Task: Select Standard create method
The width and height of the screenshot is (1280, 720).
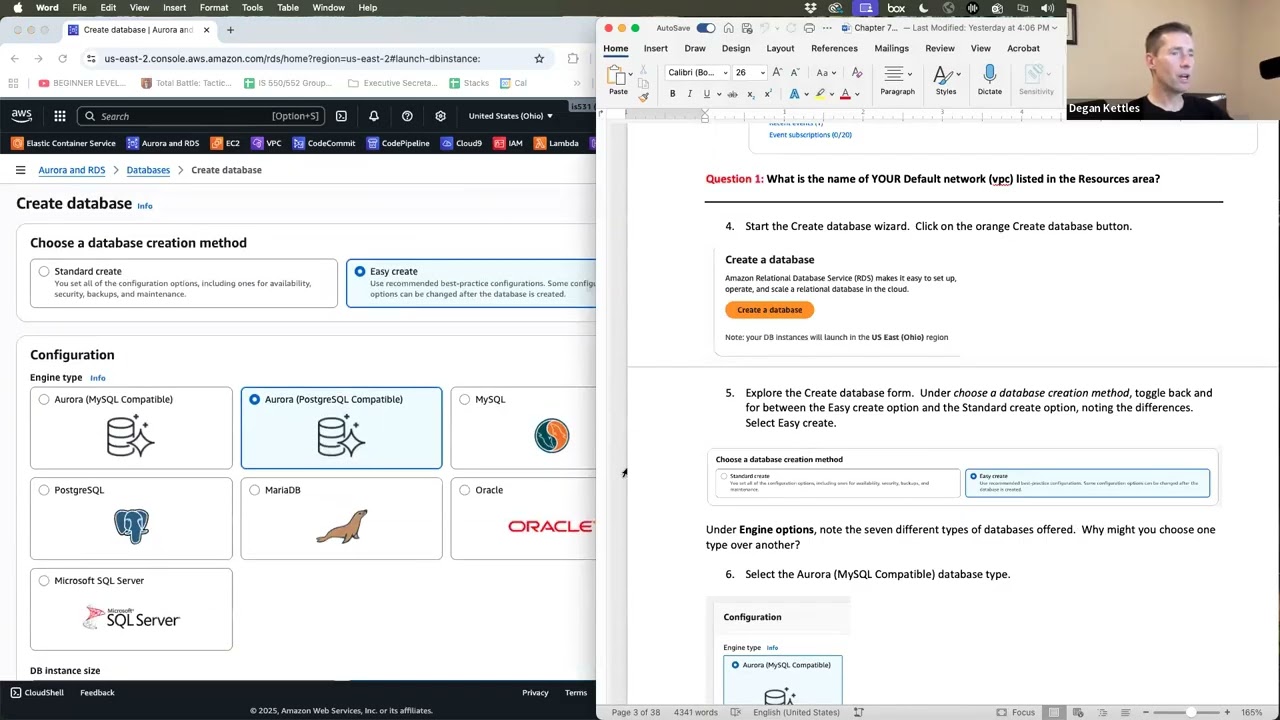Action: pos(44,271)
